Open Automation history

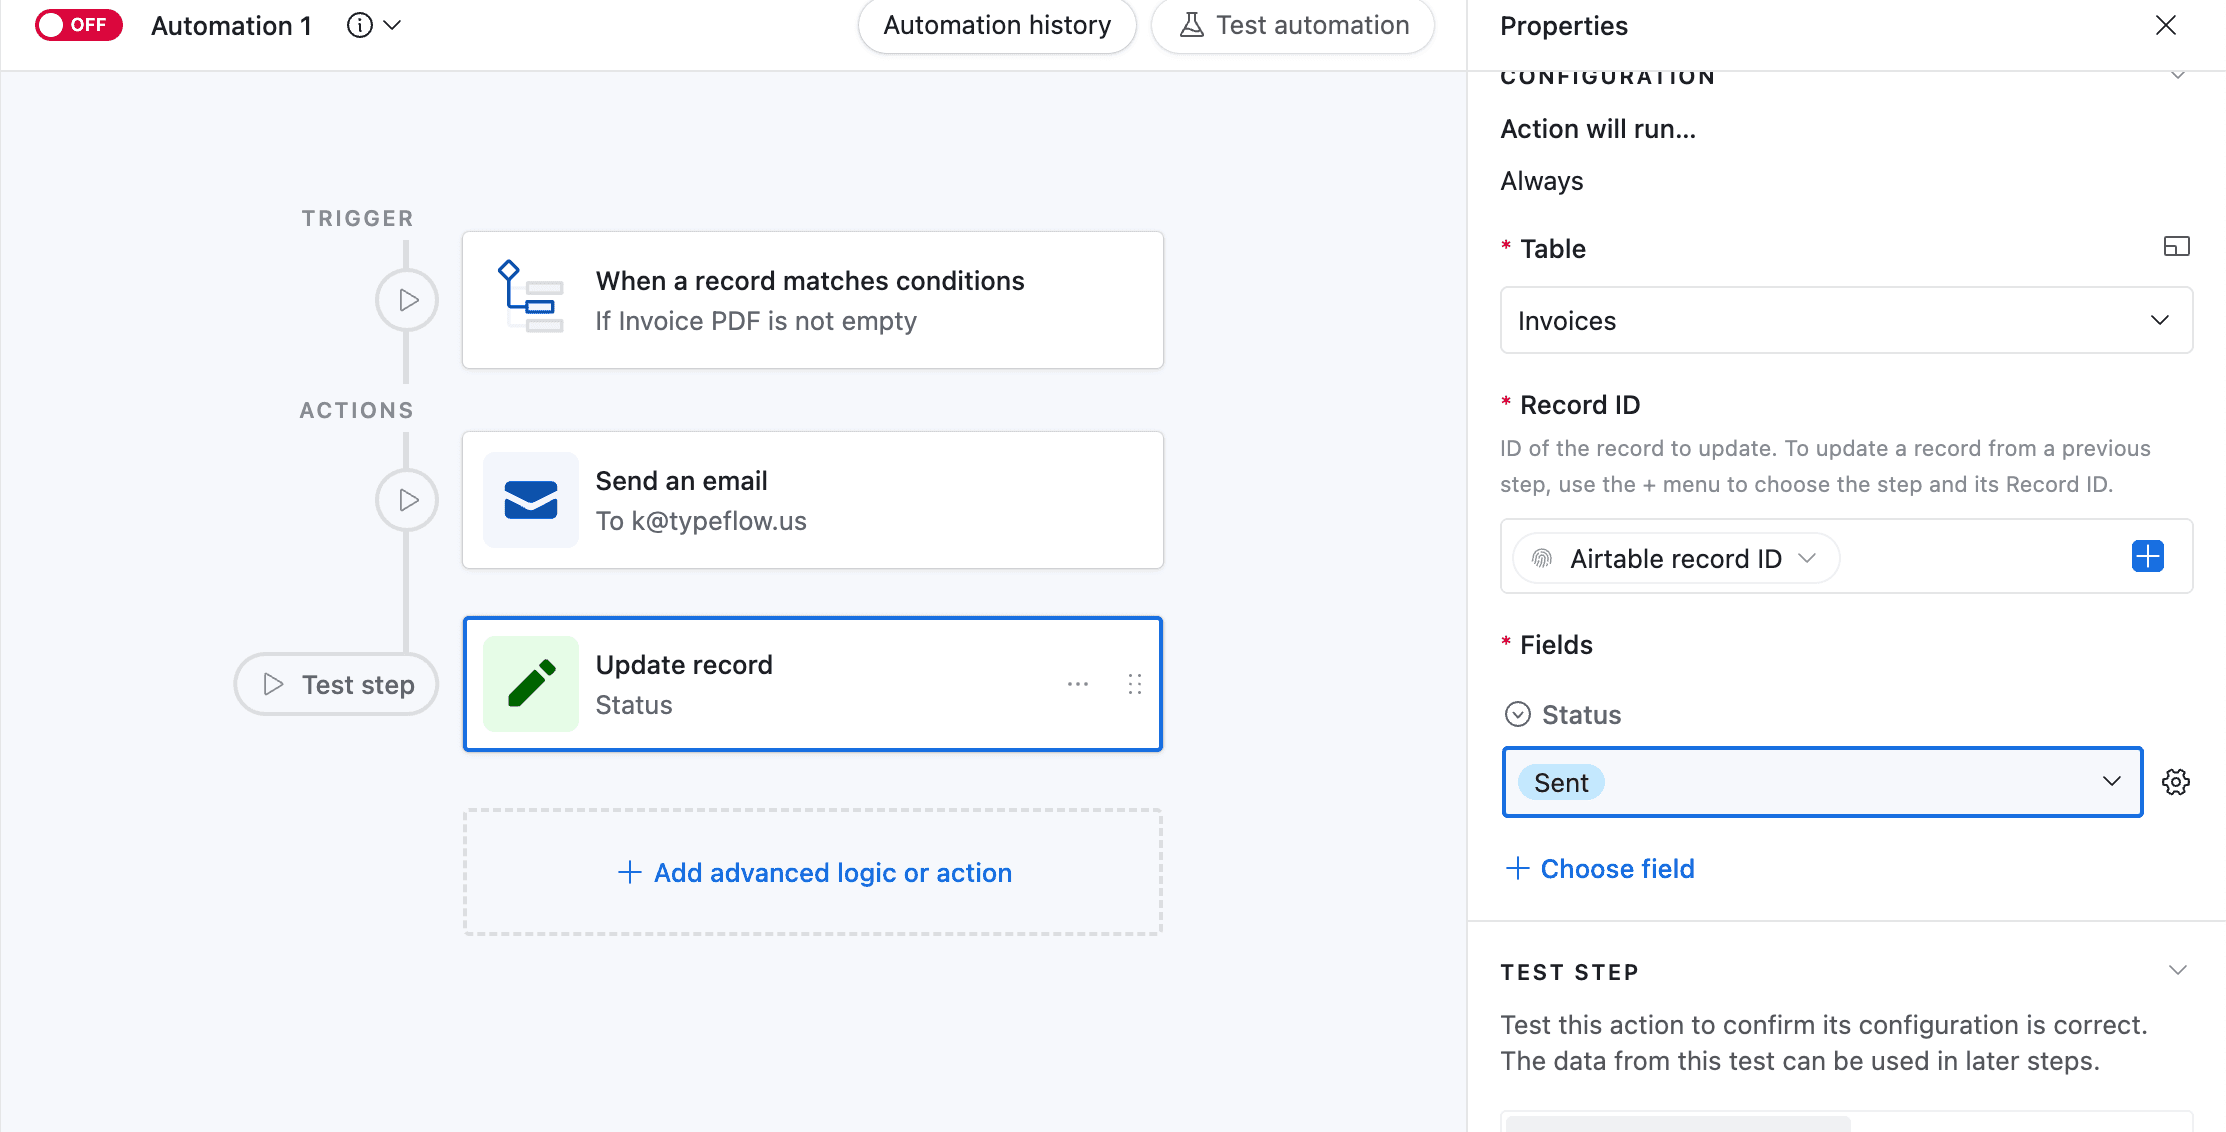click(996, 25)
